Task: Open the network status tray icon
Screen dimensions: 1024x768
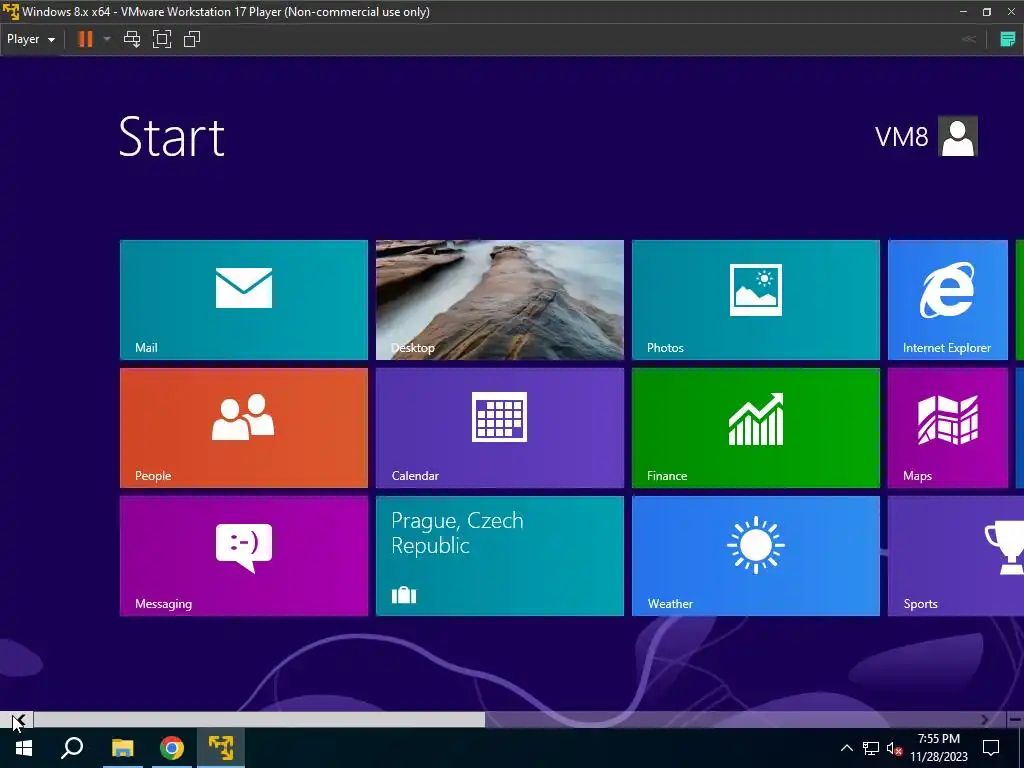Action: coord(871,748)
